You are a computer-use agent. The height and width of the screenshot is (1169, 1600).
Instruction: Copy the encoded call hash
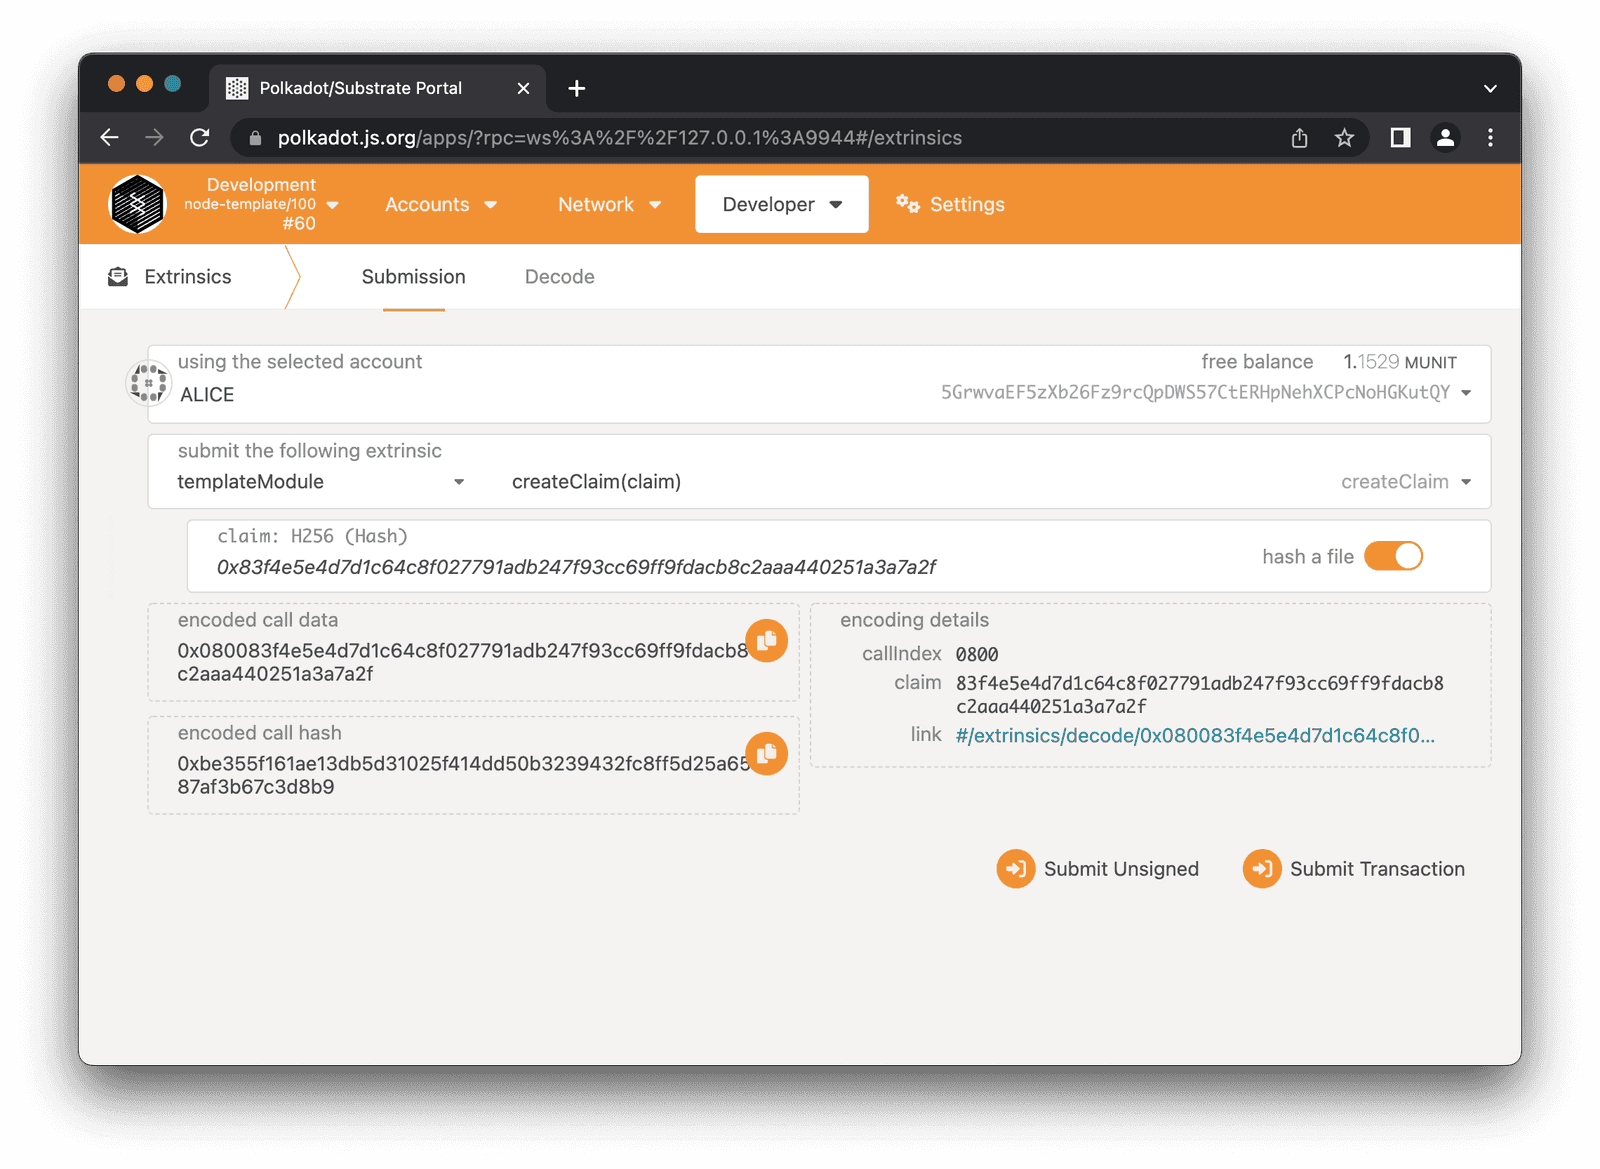click(x=767, y=753)
